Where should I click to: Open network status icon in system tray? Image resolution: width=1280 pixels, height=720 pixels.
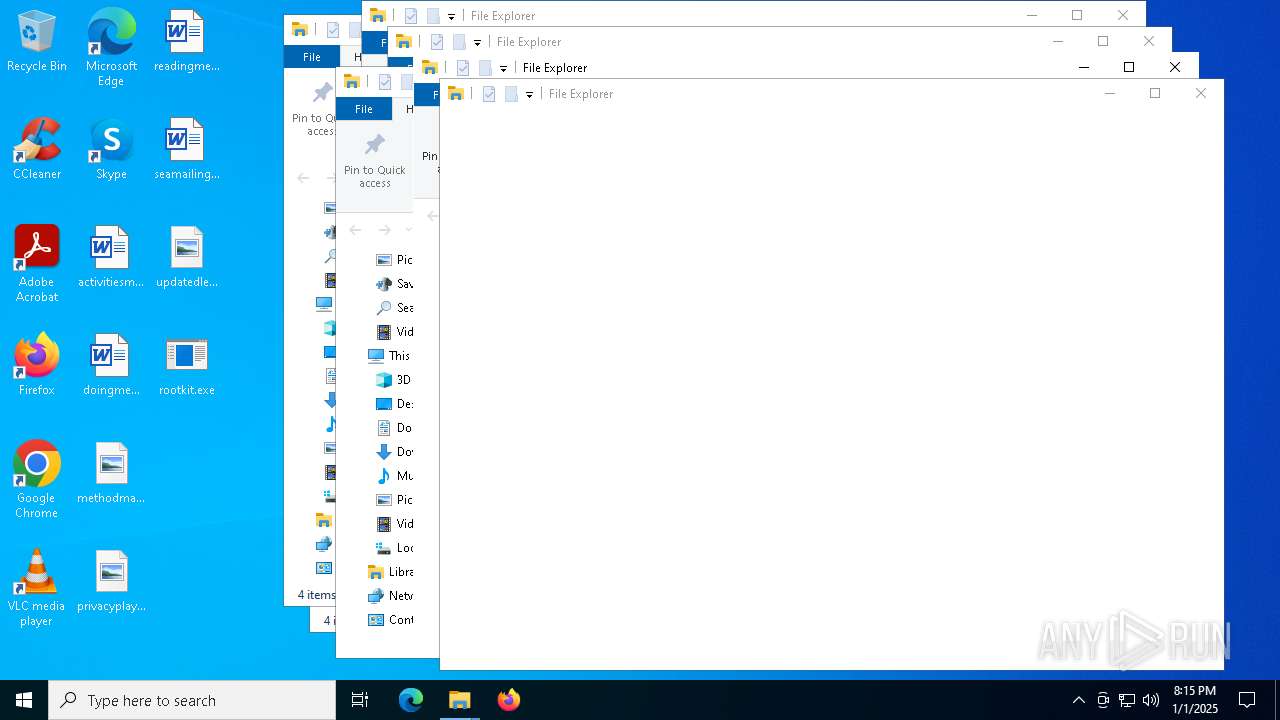coord(1127,700)
